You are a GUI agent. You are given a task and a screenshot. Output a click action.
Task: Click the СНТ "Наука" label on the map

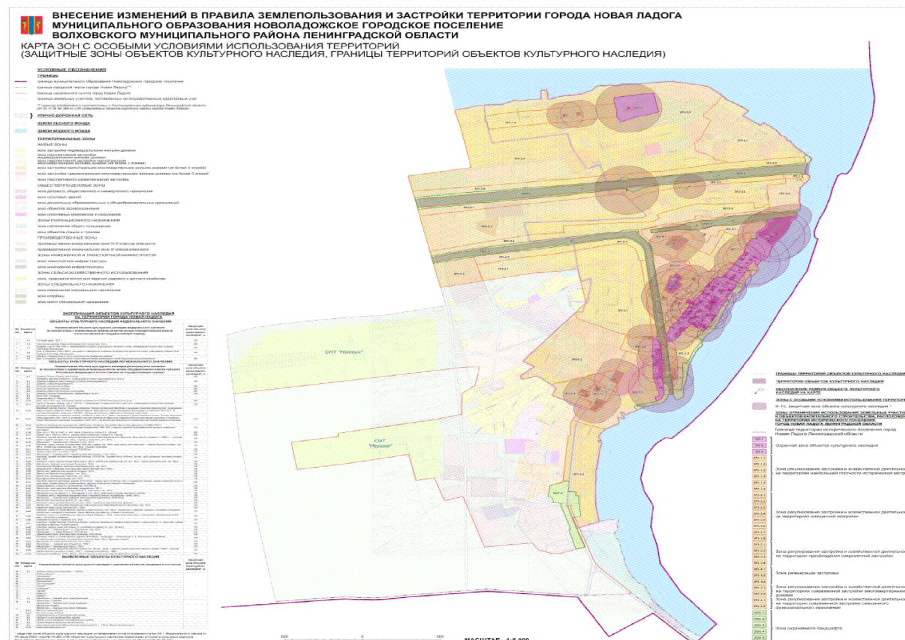pos(379,444)
